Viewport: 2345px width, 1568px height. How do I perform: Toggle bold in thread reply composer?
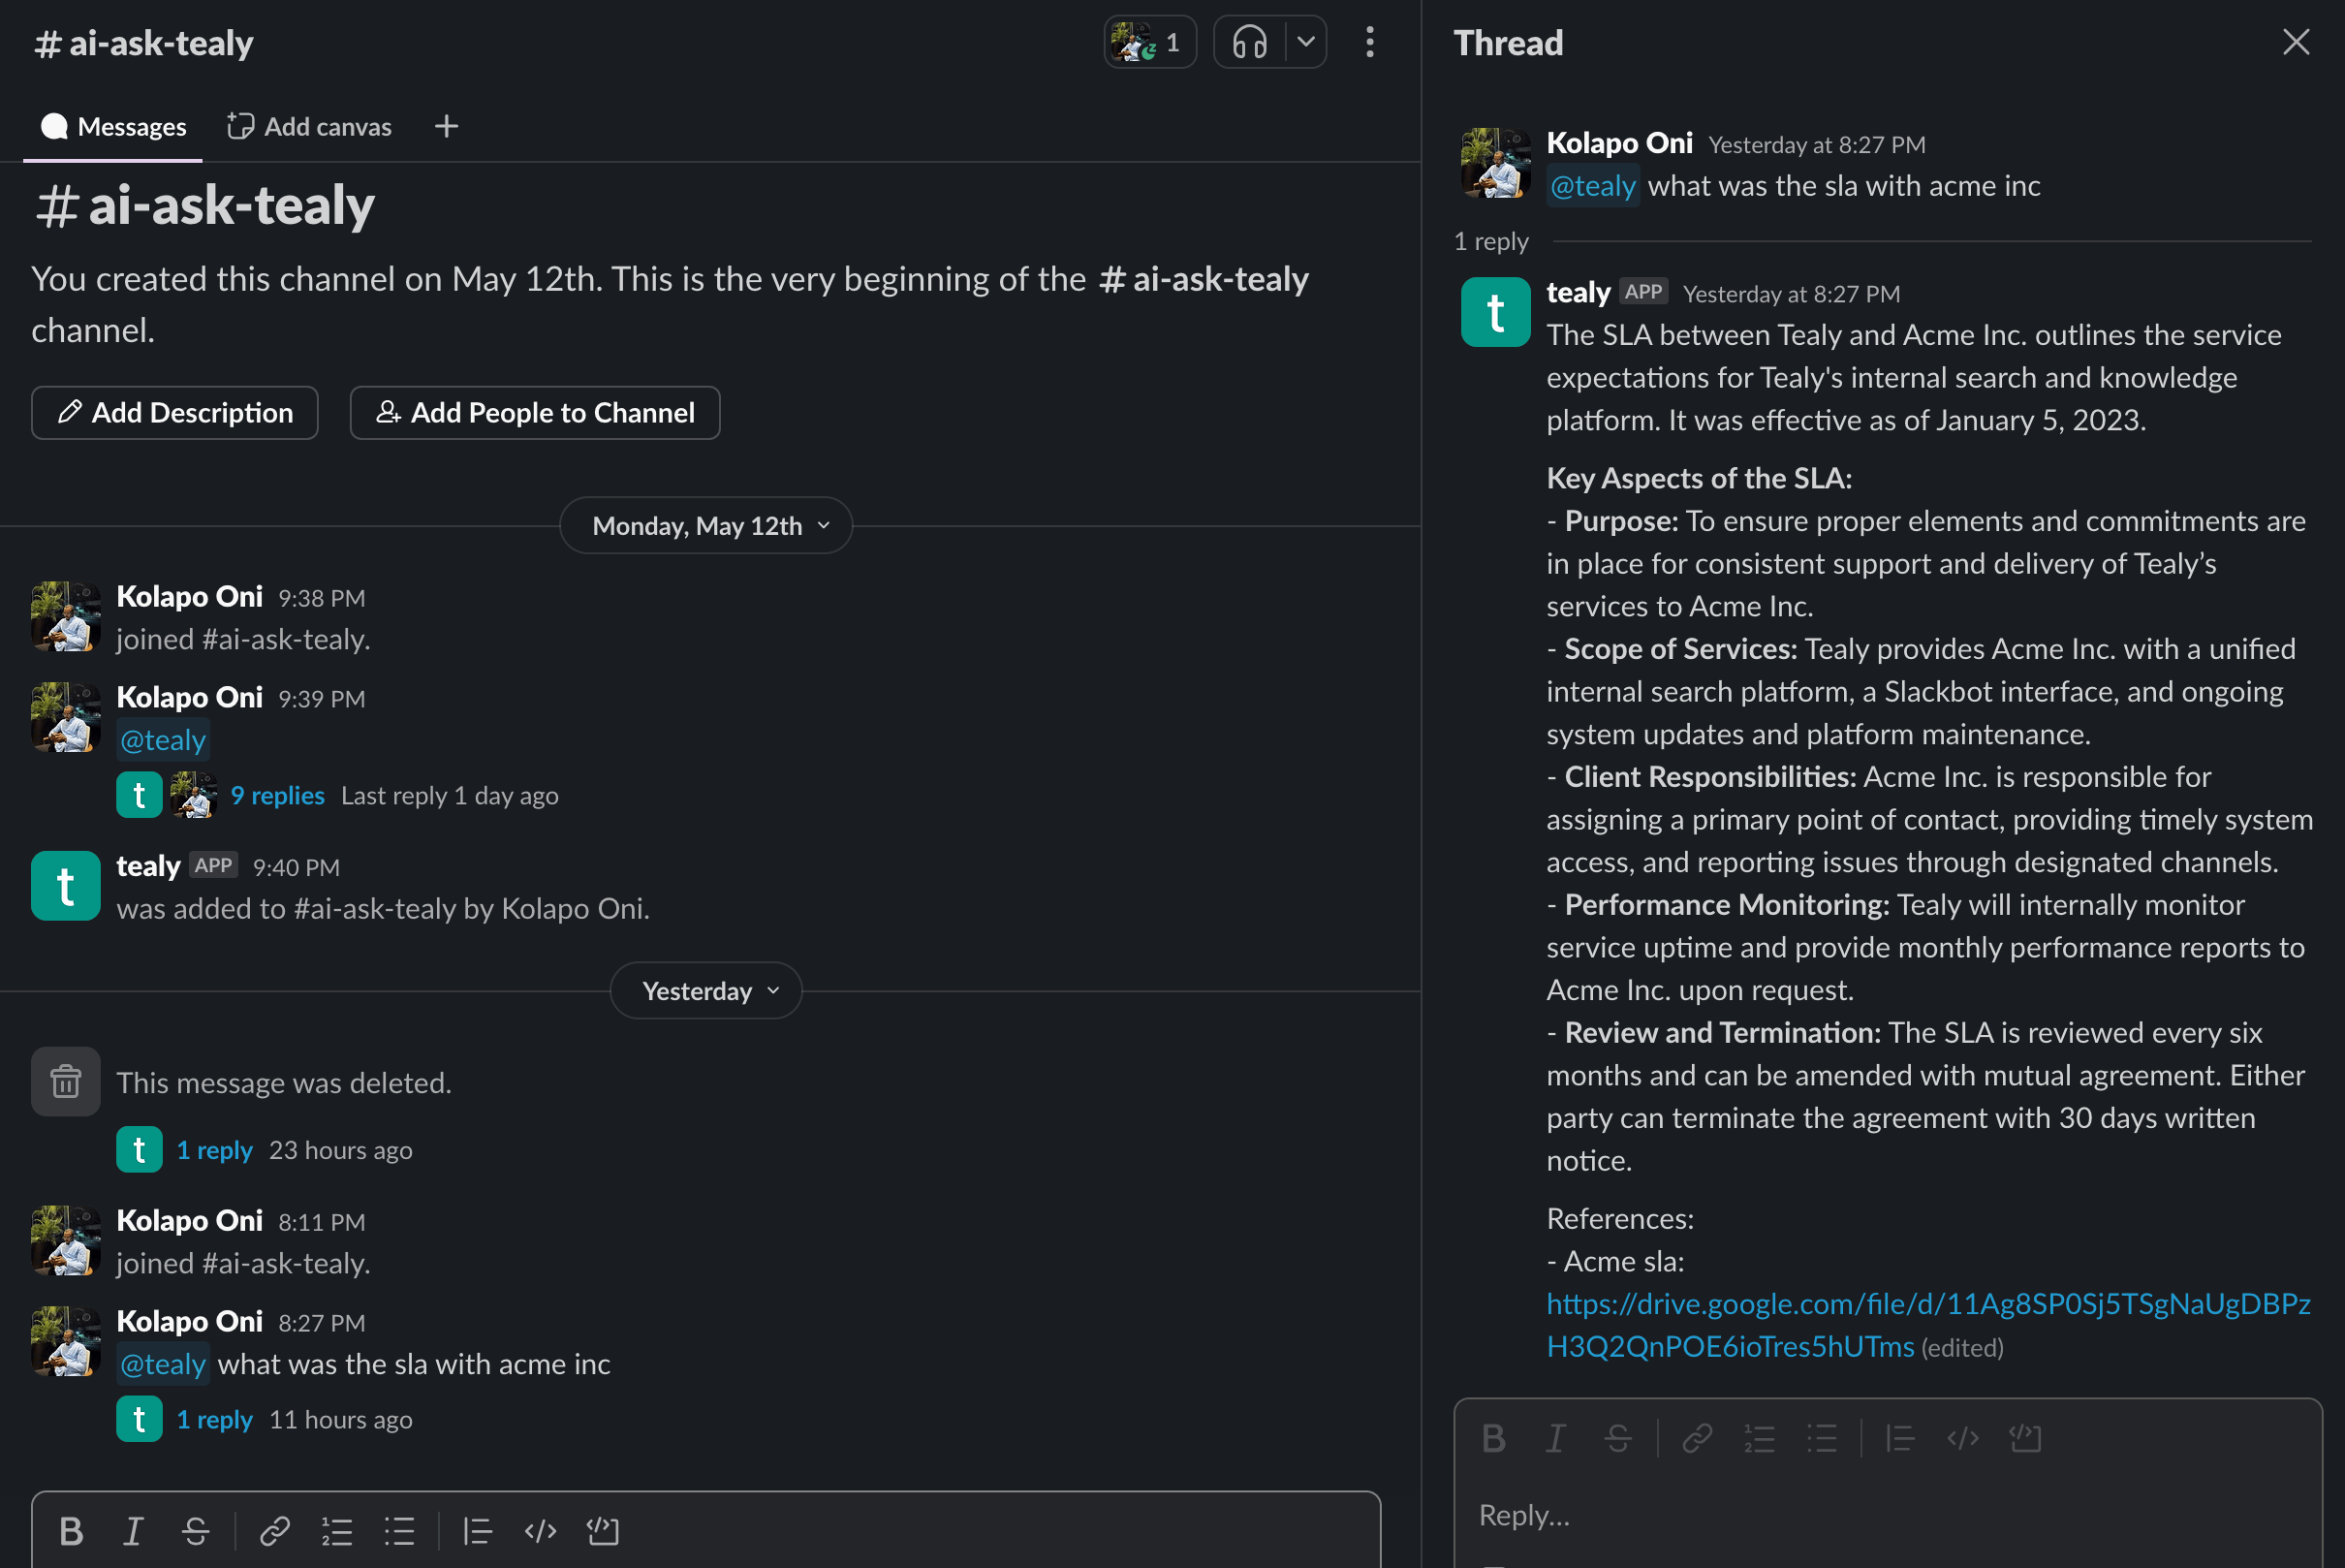click(x=1494, y=1438)
